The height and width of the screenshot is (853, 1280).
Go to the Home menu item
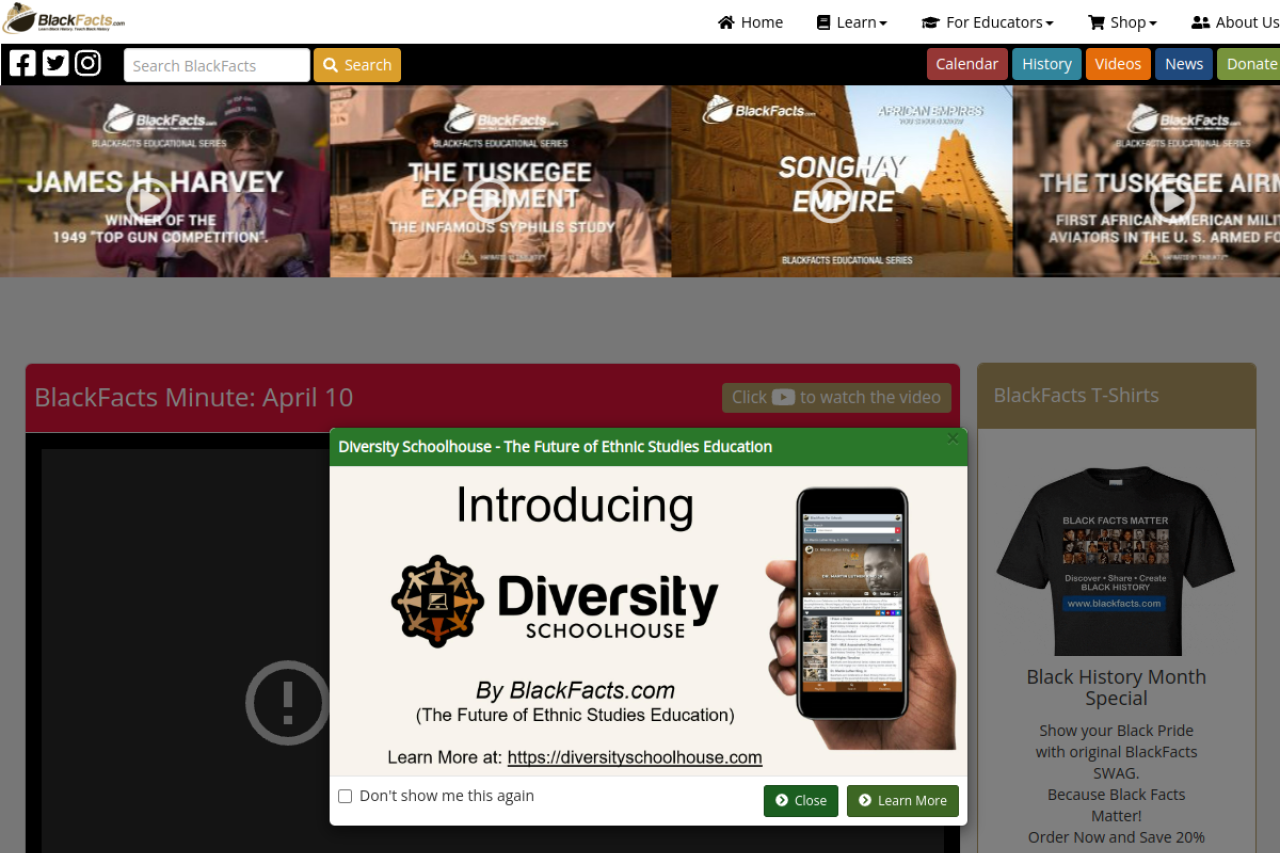point(750,22)
